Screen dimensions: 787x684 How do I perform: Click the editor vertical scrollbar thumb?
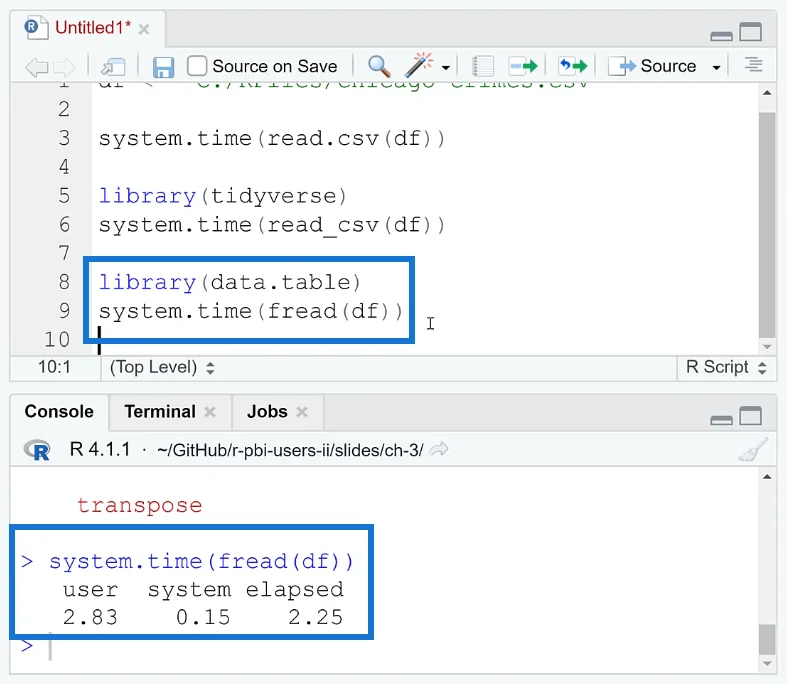click(x=767, y=225)
